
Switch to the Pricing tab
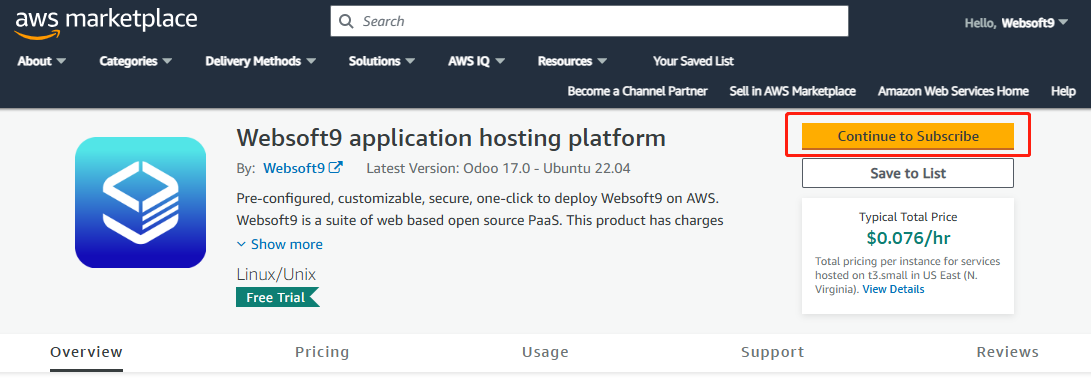tap(322, 352)
